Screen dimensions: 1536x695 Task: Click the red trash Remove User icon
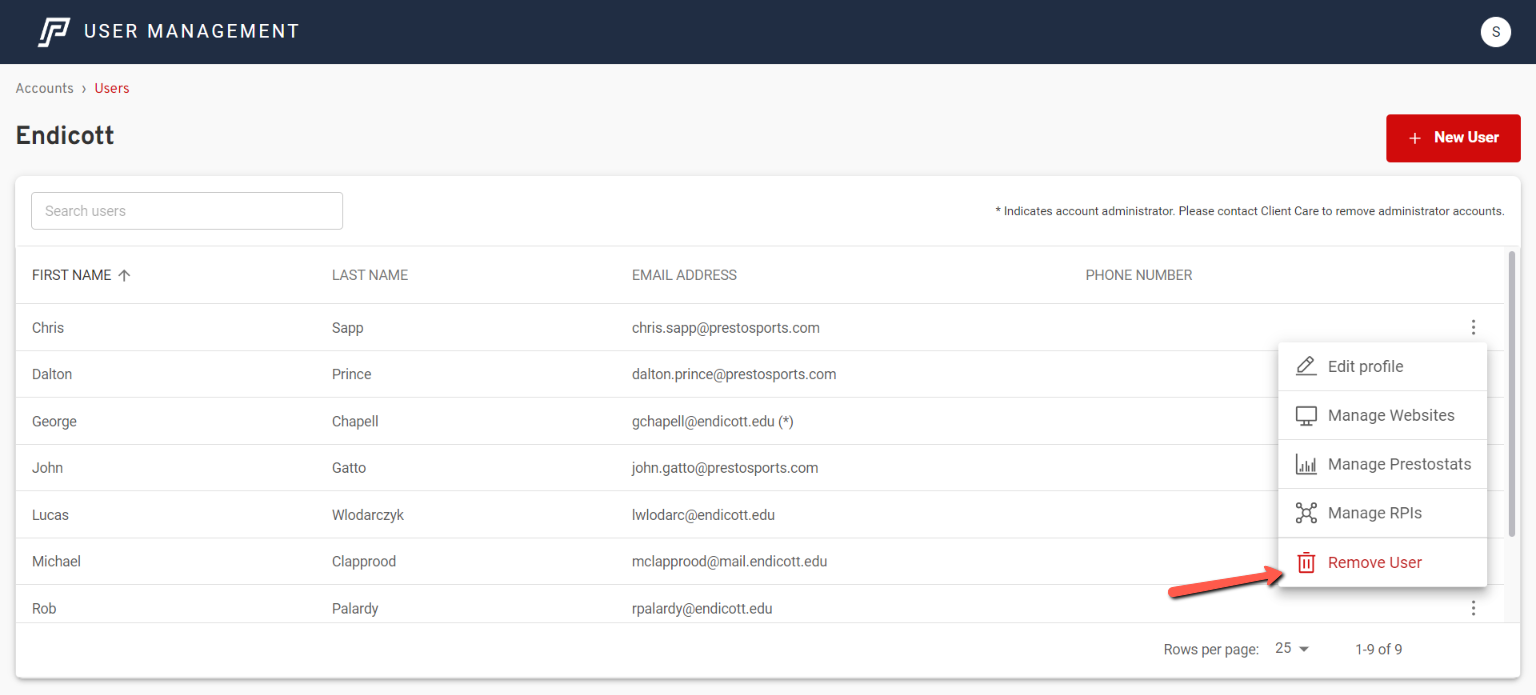point(1306,563)
